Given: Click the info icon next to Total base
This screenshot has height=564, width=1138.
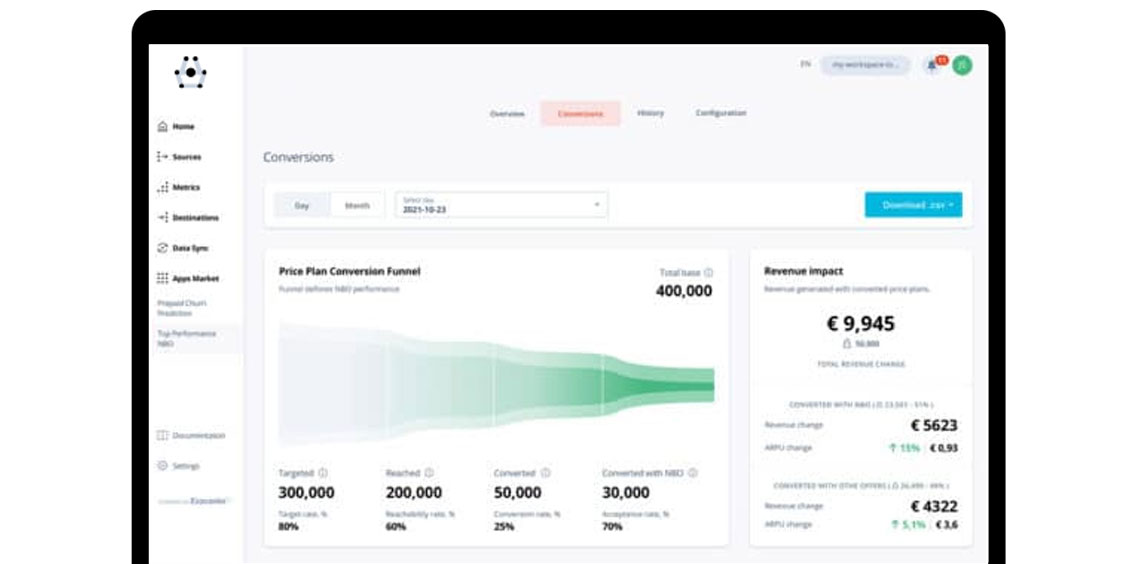Looking at the screenshot, I should tap(708, 273).
